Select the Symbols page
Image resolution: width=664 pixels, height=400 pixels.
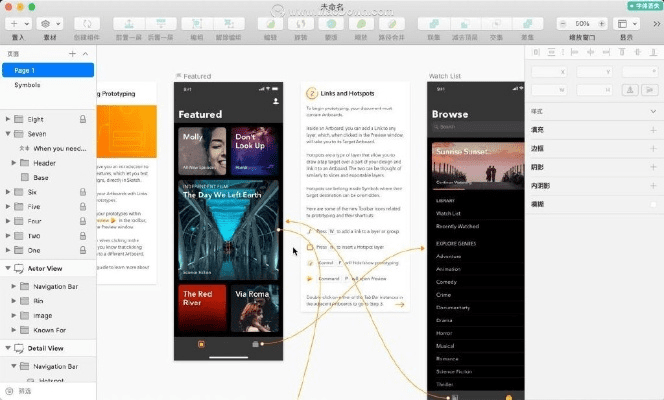[x=27, y=85]
